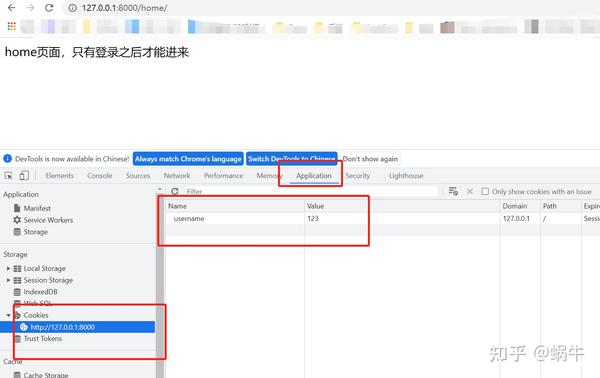Open the Console tab
This screenshot has width=600, height=378.
click(99, 176)
